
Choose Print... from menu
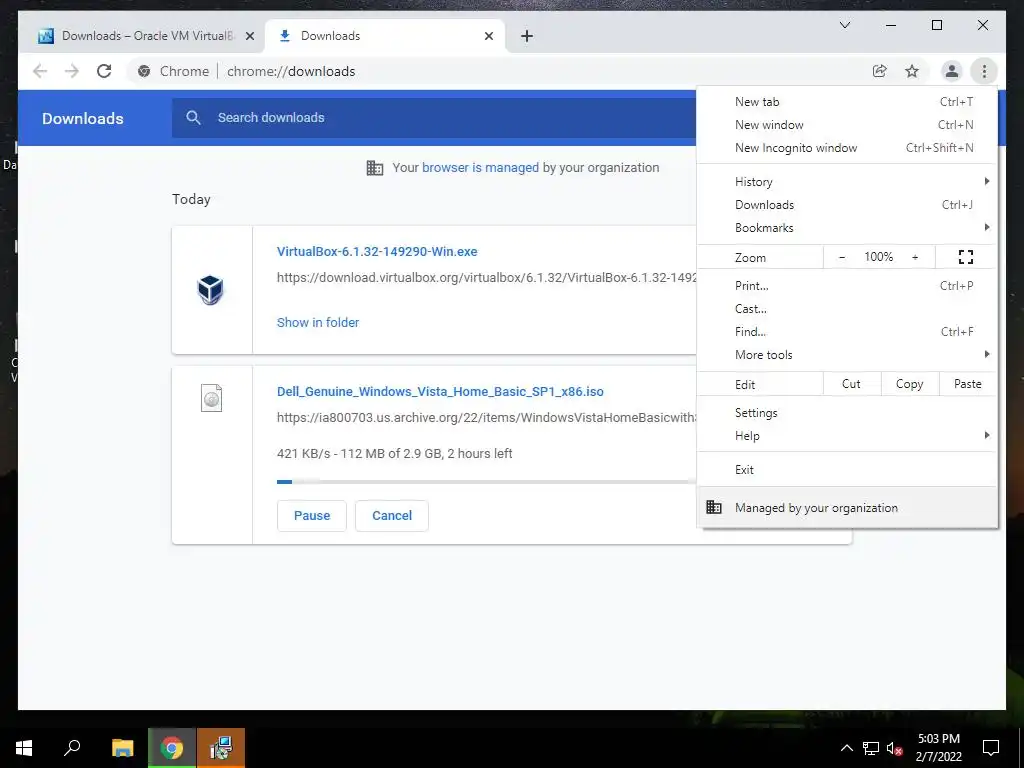tap(847, 285)
